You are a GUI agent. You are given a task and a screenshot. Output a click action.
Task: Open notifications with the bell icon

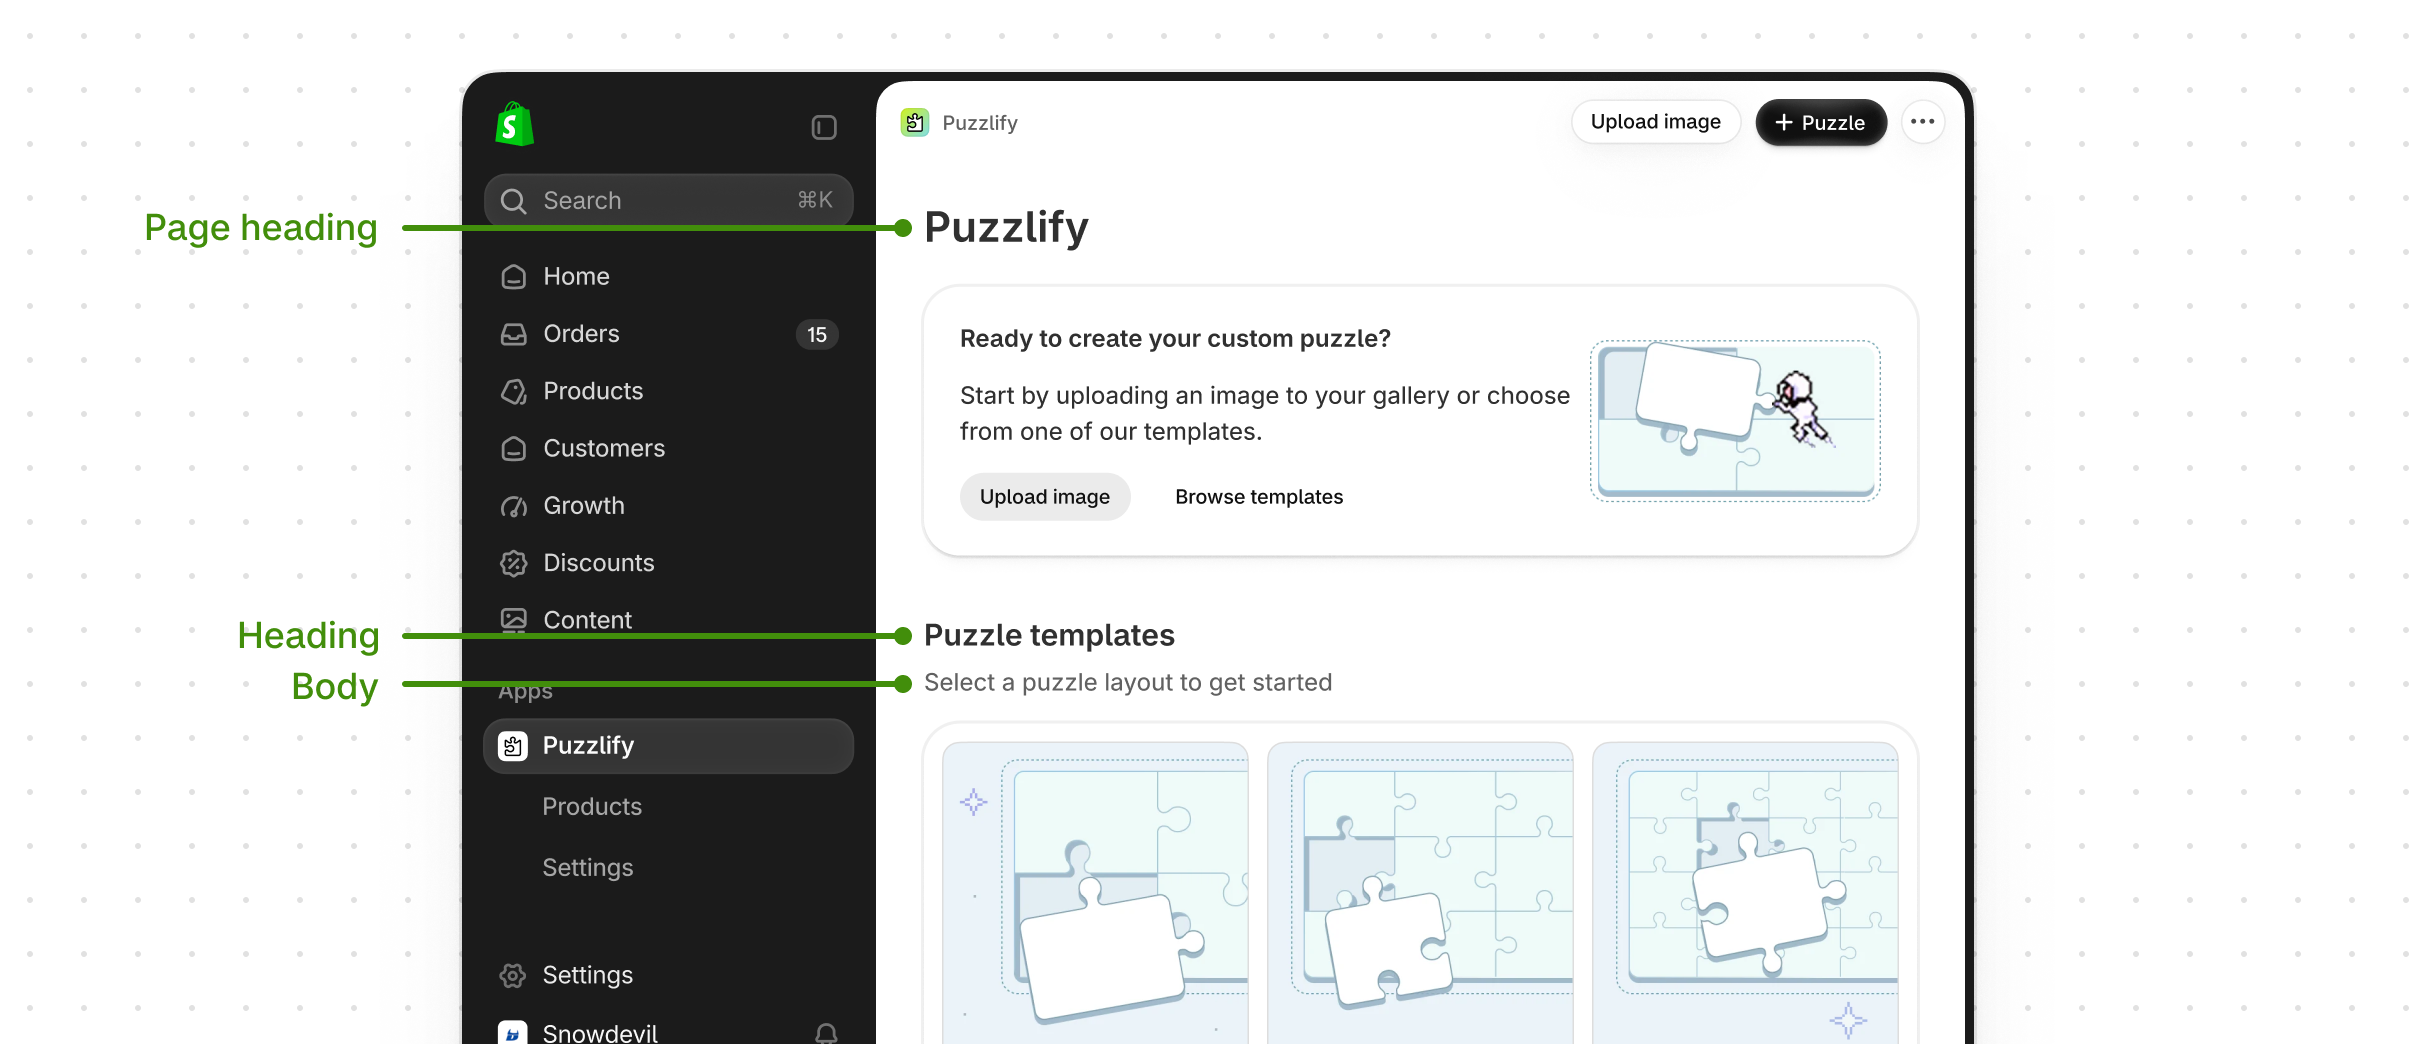point(826,1033)
